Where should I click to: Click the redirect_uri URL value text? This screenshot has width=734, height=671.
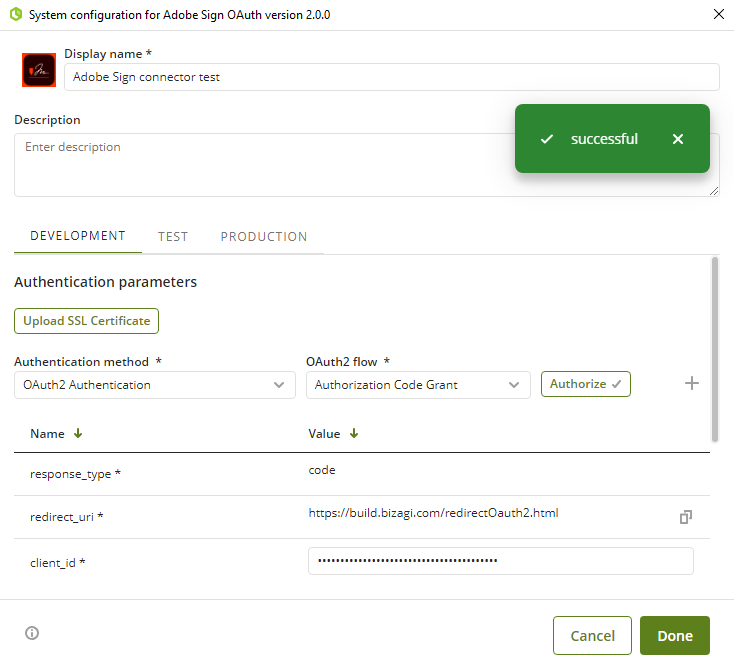coord(433,513)
